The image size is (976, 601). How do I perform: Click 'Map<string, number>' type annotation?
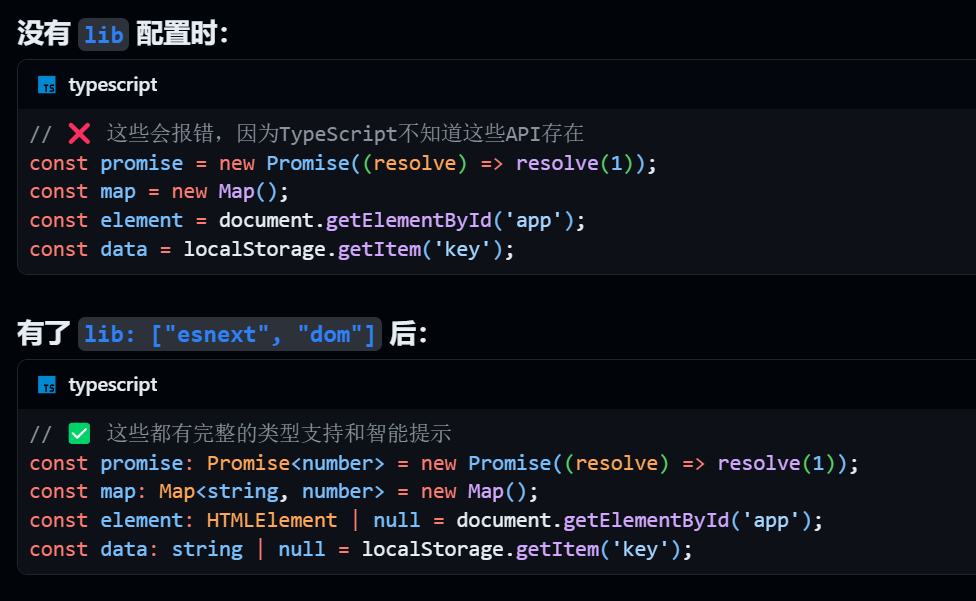click(x=272, y=492)
